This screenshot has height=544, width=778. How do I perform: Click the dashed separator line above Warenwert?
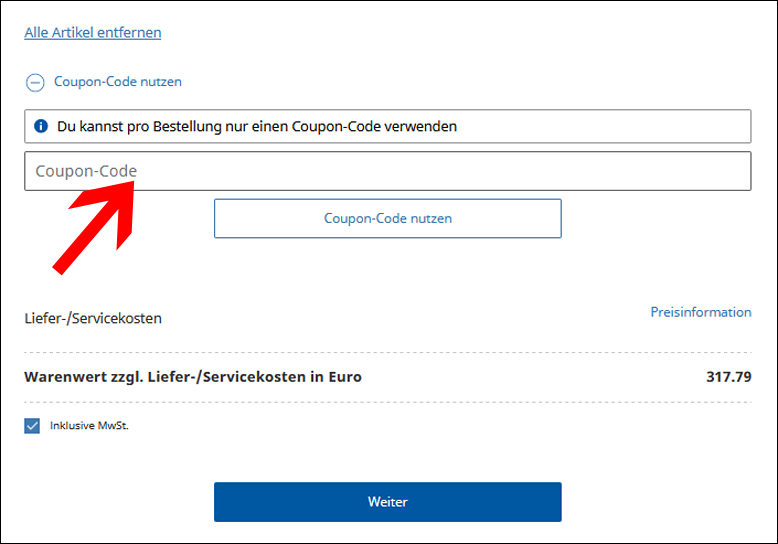388,352
